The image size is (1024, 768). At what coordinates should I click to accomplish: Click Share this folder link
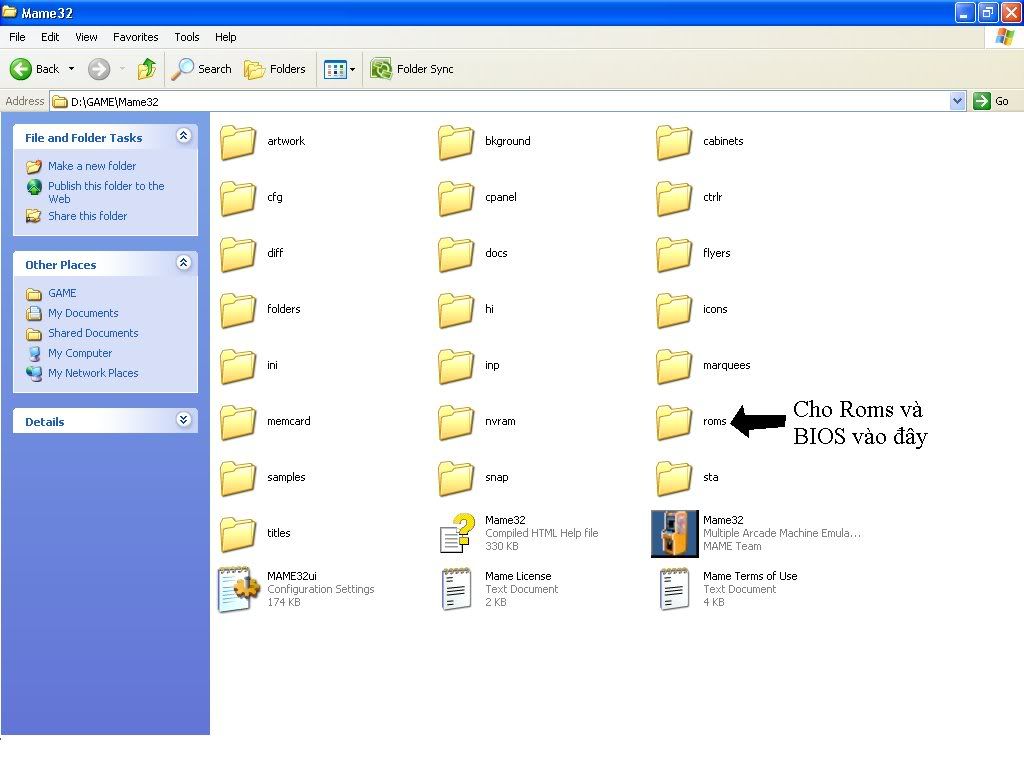88,216
